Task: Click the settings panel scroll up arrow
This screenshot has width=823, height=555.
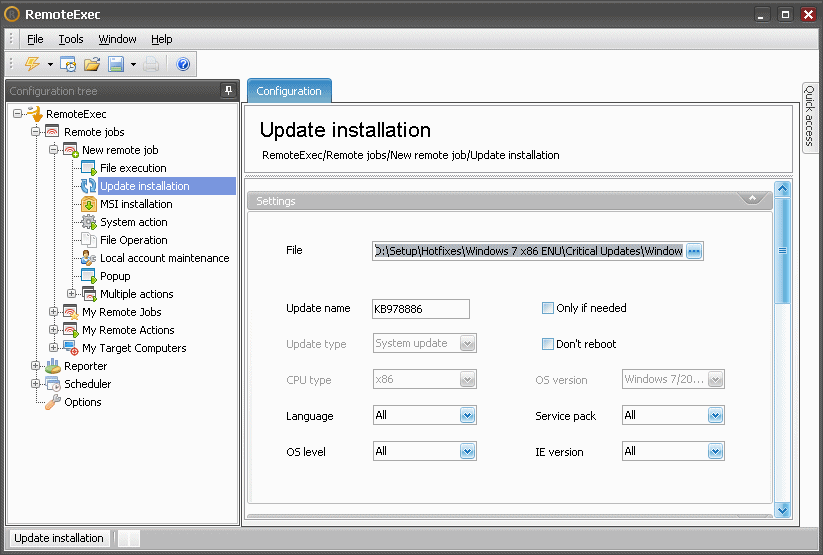Action: pos(783,189)
